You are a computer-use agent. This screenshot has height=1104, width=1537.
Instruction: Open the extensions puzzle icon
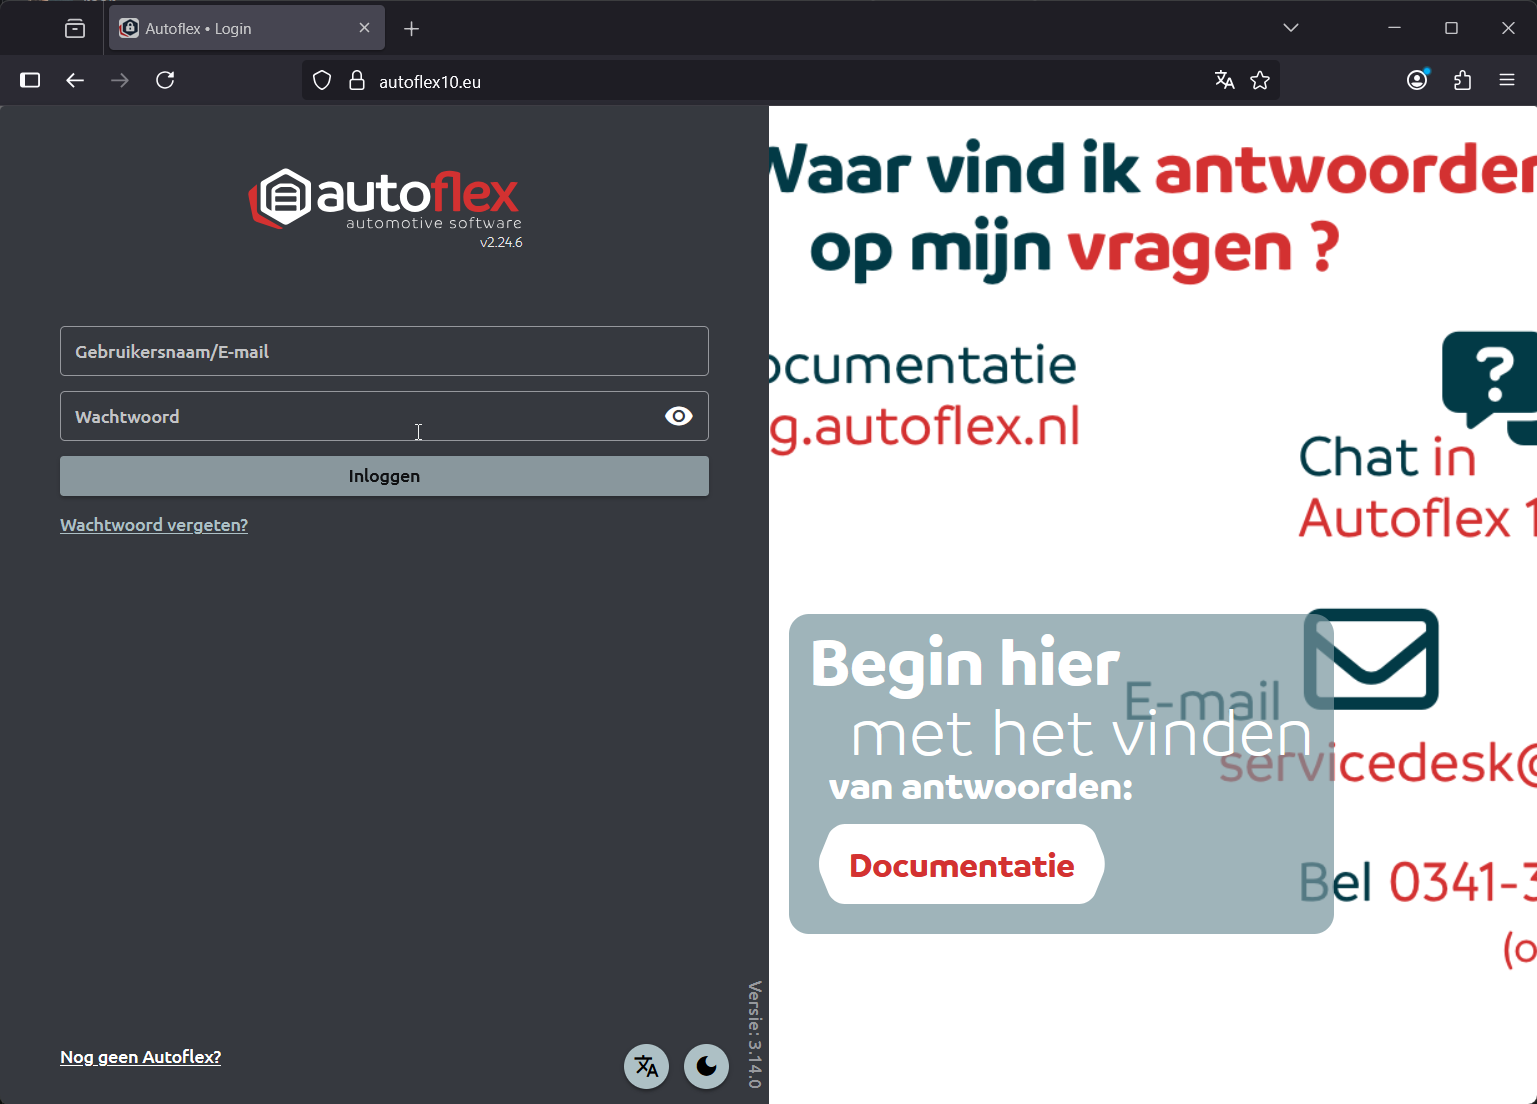[1462, 81]
